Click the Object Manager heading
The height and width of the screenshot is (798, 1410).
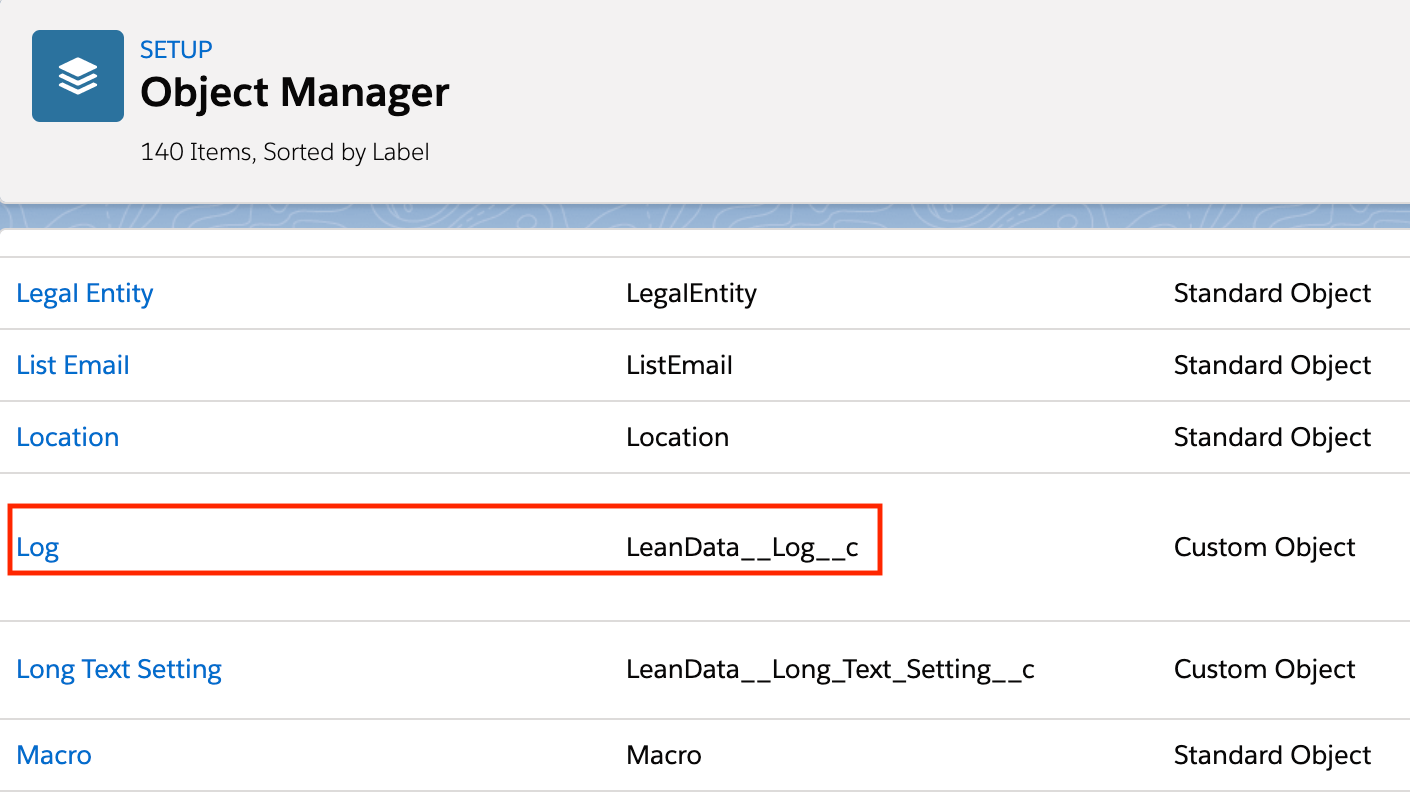point(295,92)
